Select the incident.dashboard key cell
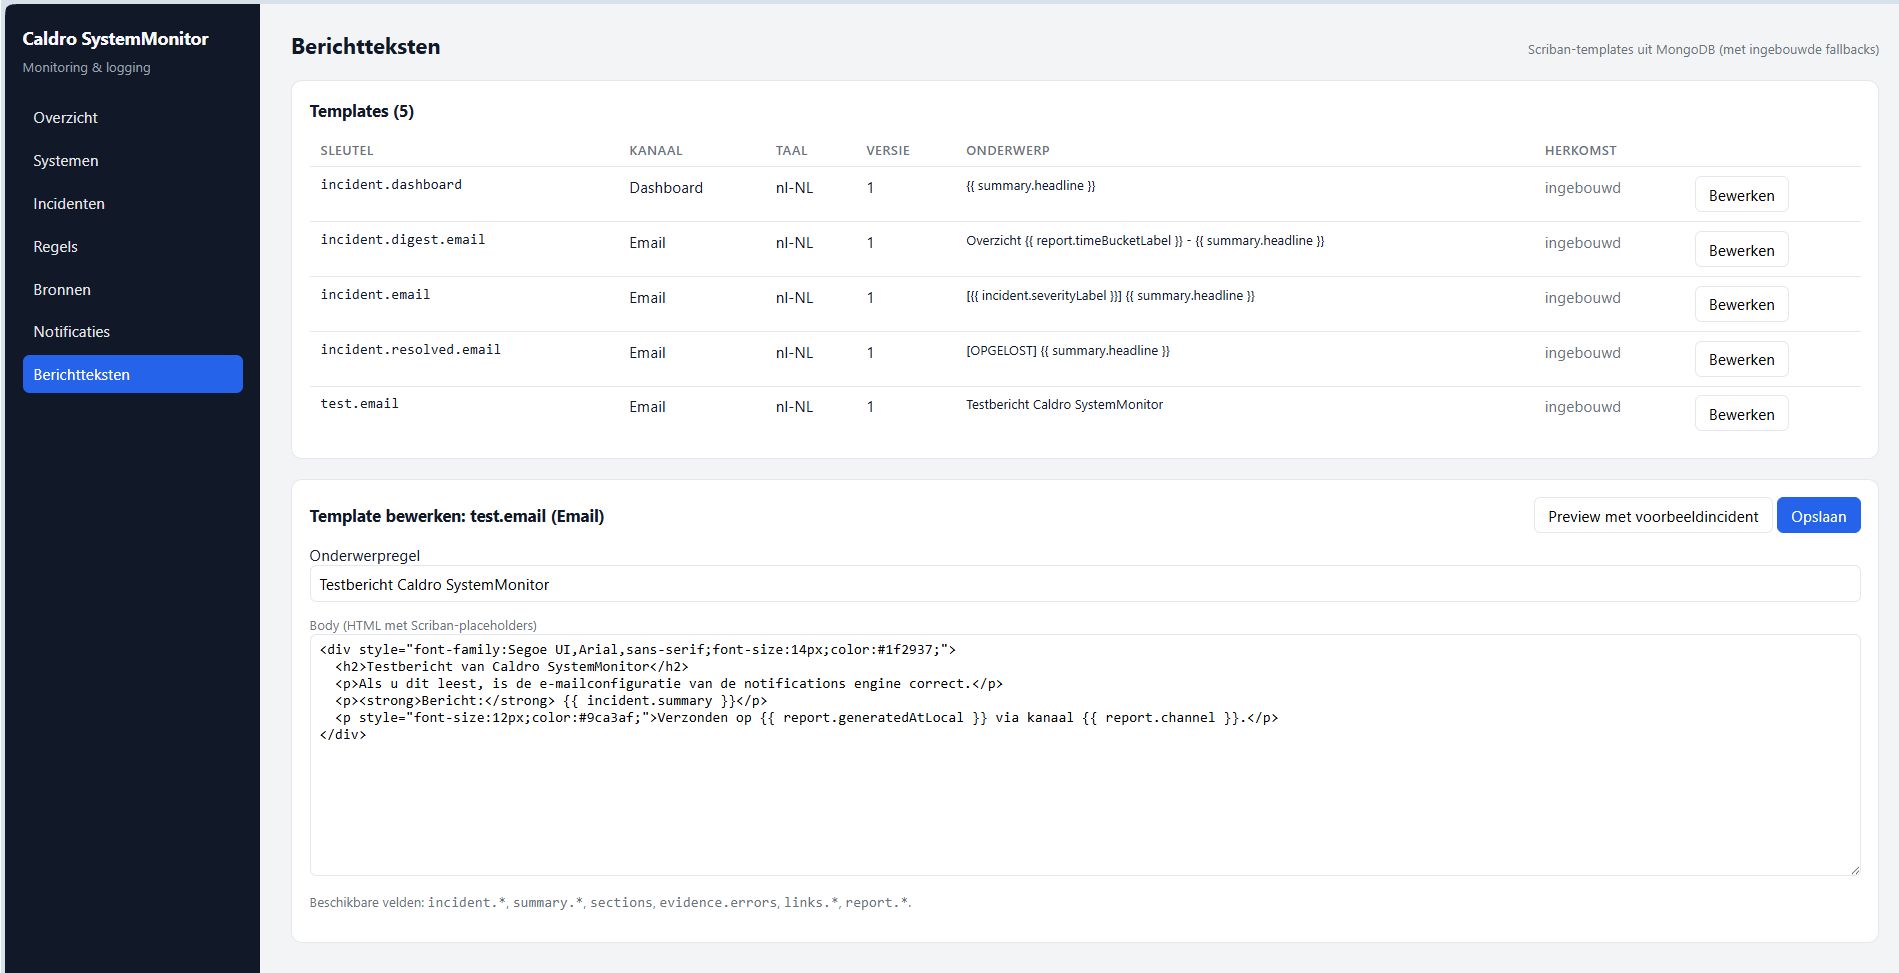Viewport: 1899px width, 973px height. pyautogui.click(x=391, y=185)
